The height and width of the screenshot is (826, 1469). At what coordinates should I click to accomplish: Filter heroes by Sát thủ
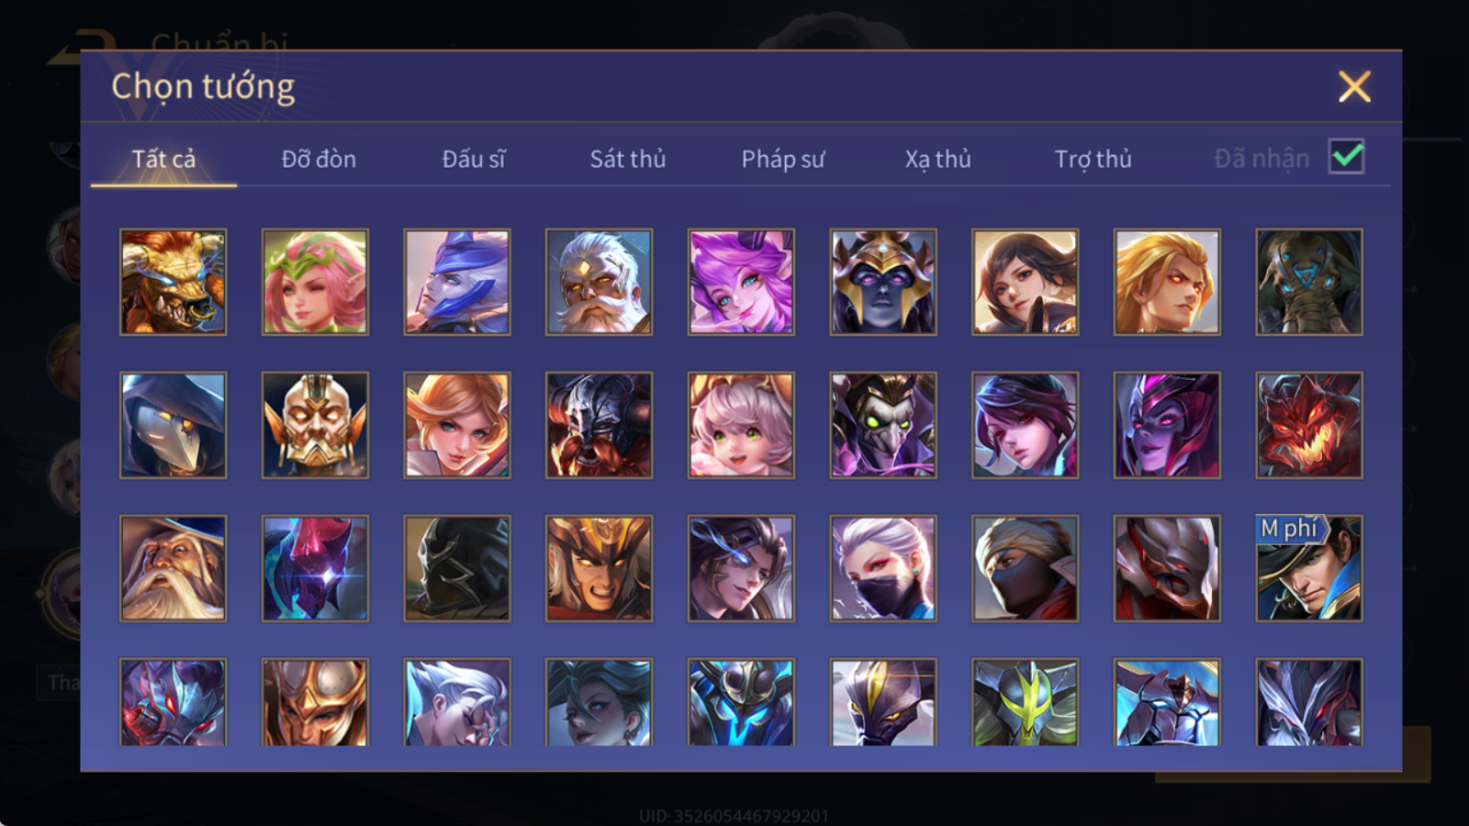(627, 159)
